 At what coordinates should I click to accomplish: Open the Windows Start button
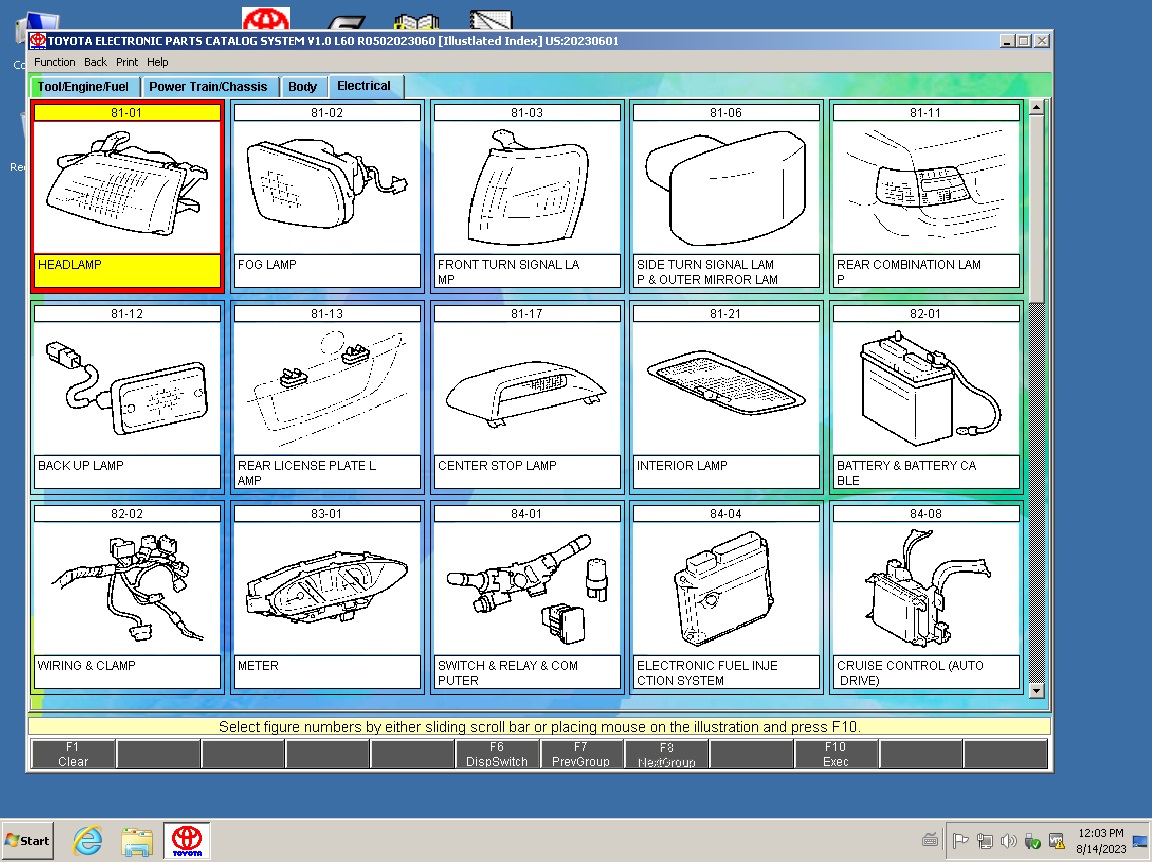click(x=28, y=841)
